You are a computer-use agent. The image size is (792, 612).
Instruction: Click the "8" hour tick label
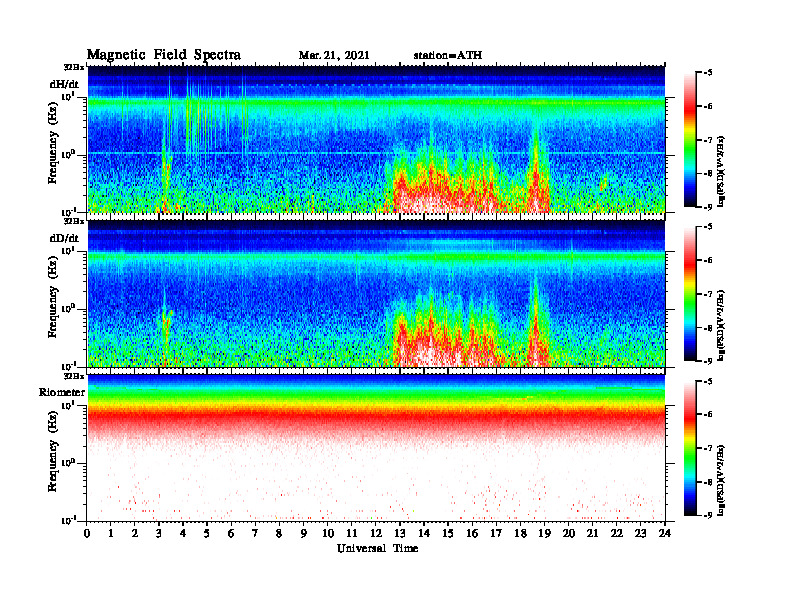click(279, 534)
